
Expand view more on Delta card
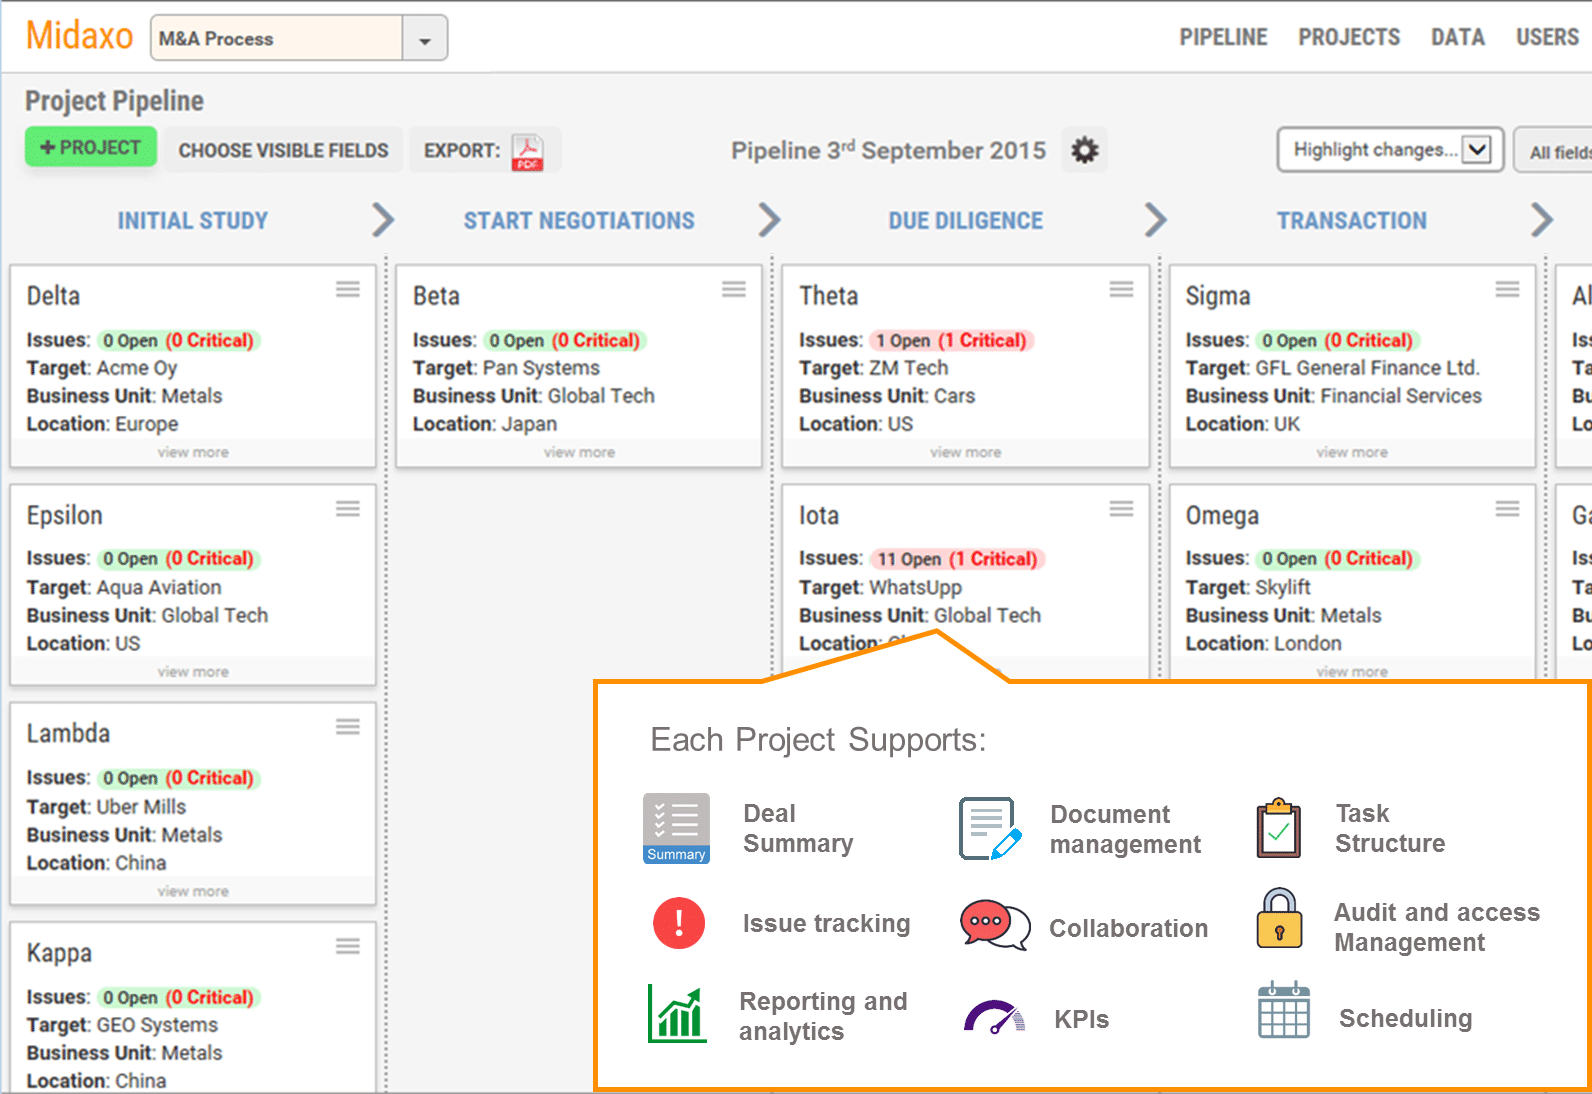(x=193, y=453)
